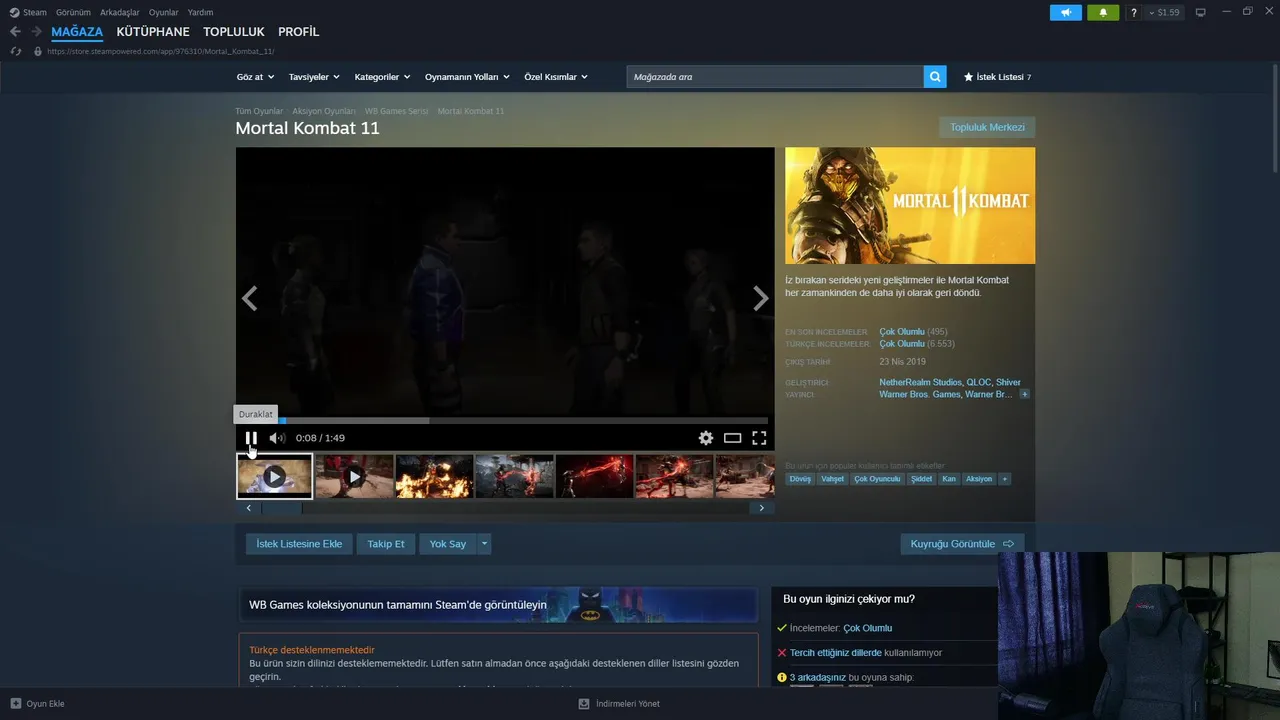Screen dimensions: 1280x720
Task: Click the Steam logo menu
Action: click(x=28, y=12)
